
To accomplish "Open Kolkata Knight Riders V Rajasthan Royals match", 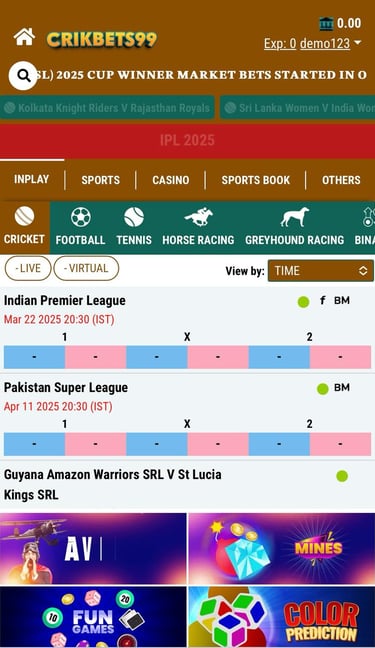I will coord(107,108).
